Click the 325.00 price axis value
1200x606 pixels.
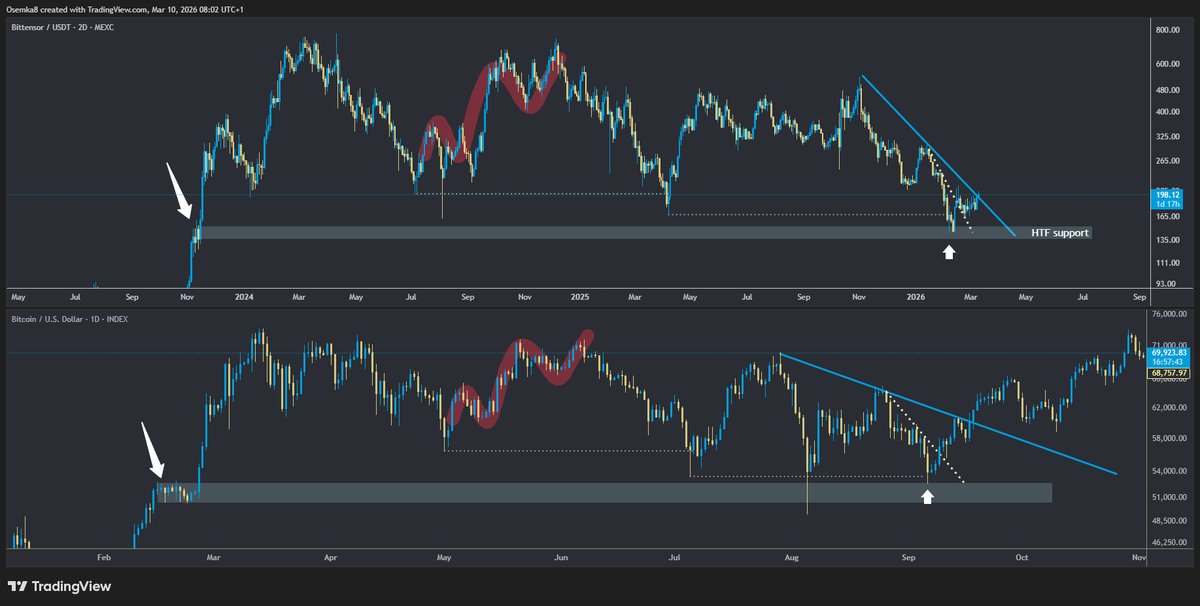click(1168, 136)
